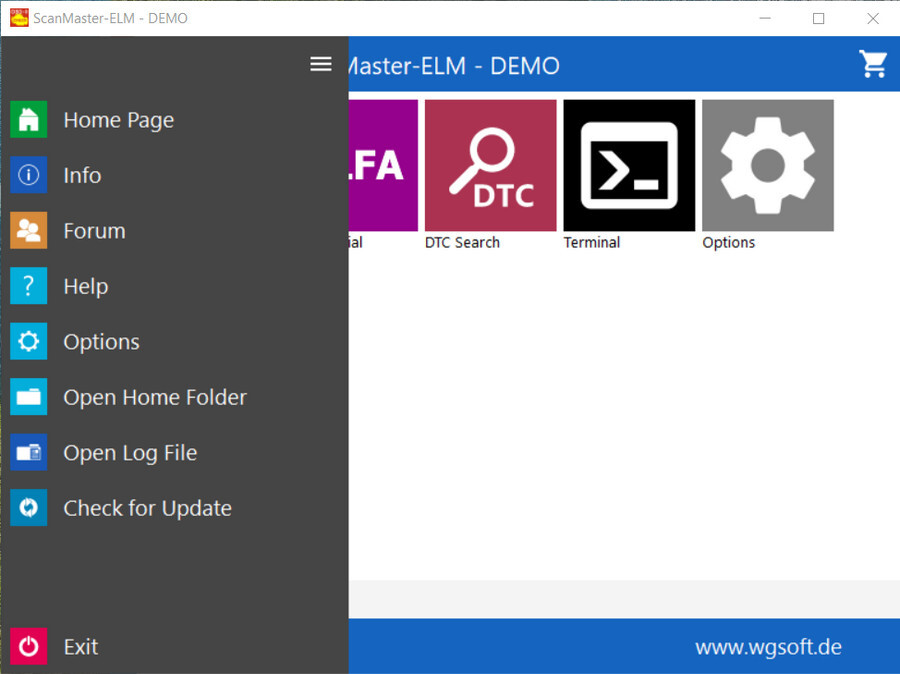
Task: Collapse the sidebar with the hamburger icon
Action: [x=321, y=64]
